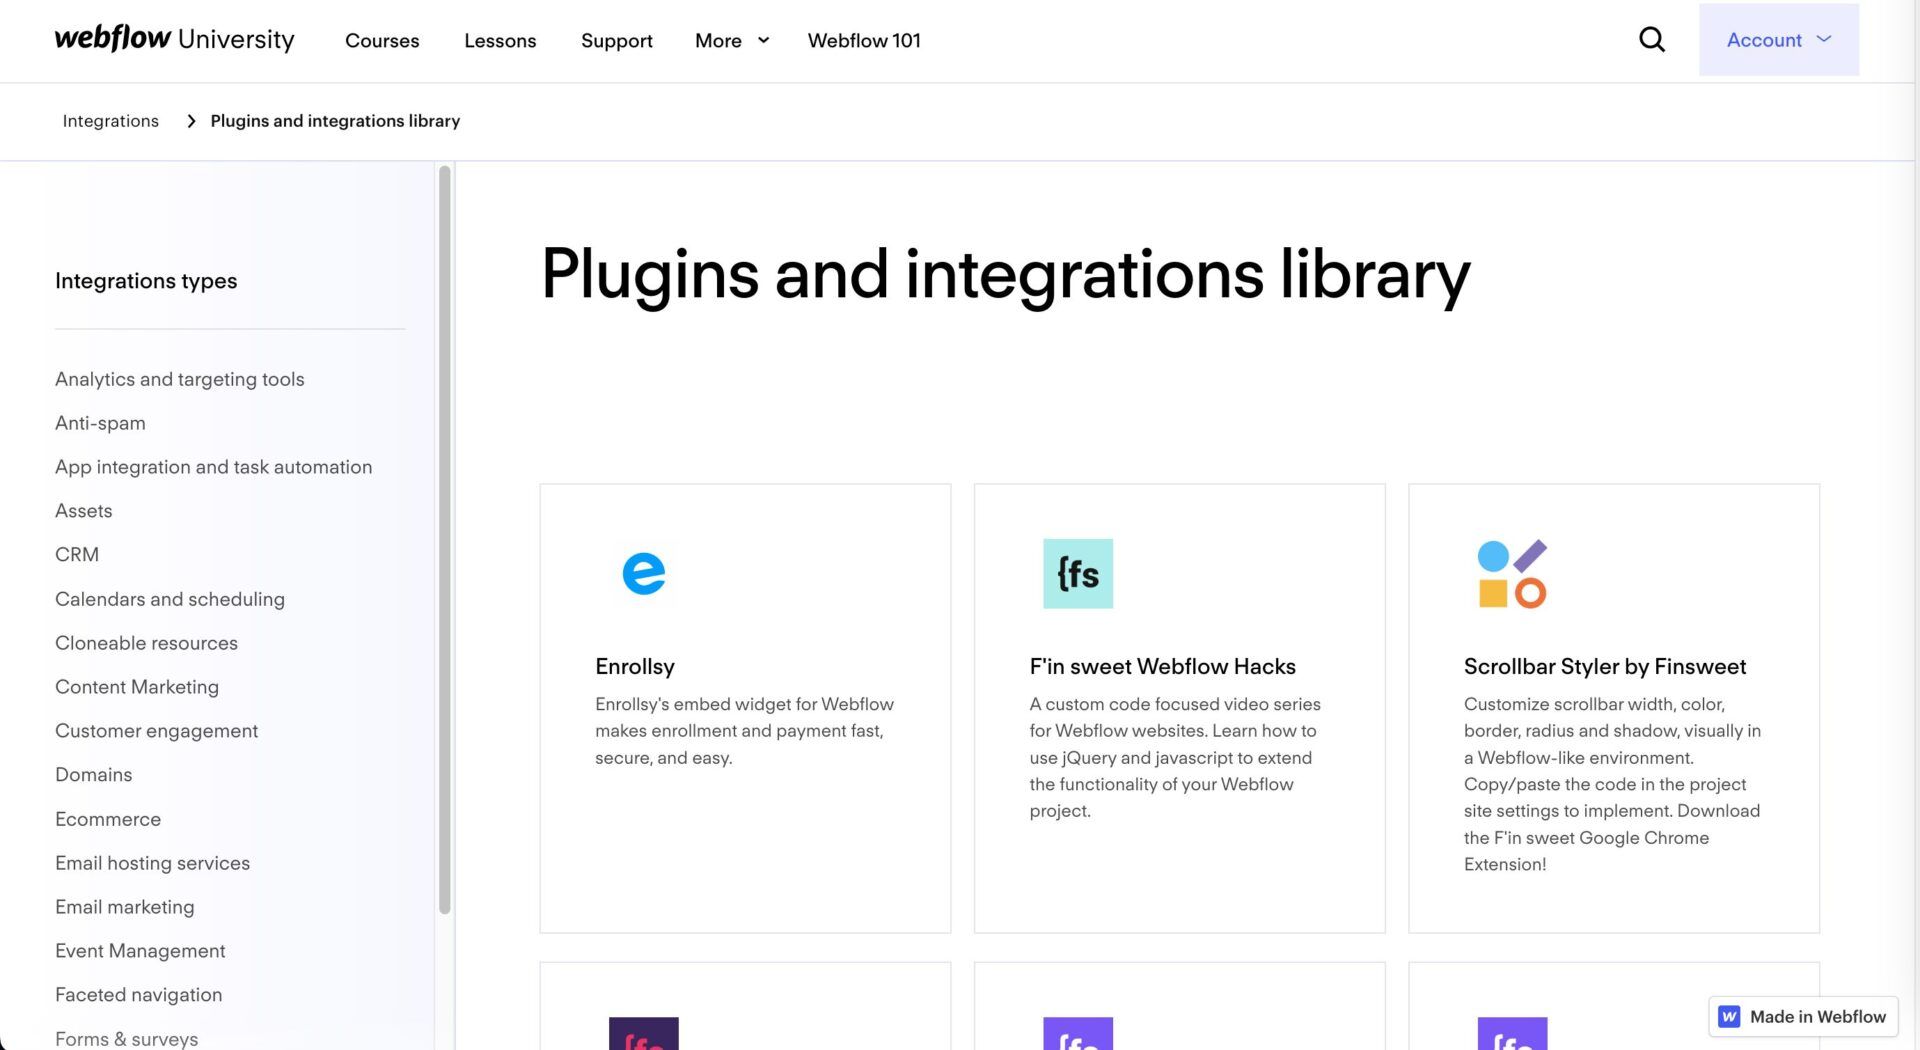1920x1050 pixels.
Task: Open the search magnifier icon
Action: pyautogui.click(x=1652, y=40)
